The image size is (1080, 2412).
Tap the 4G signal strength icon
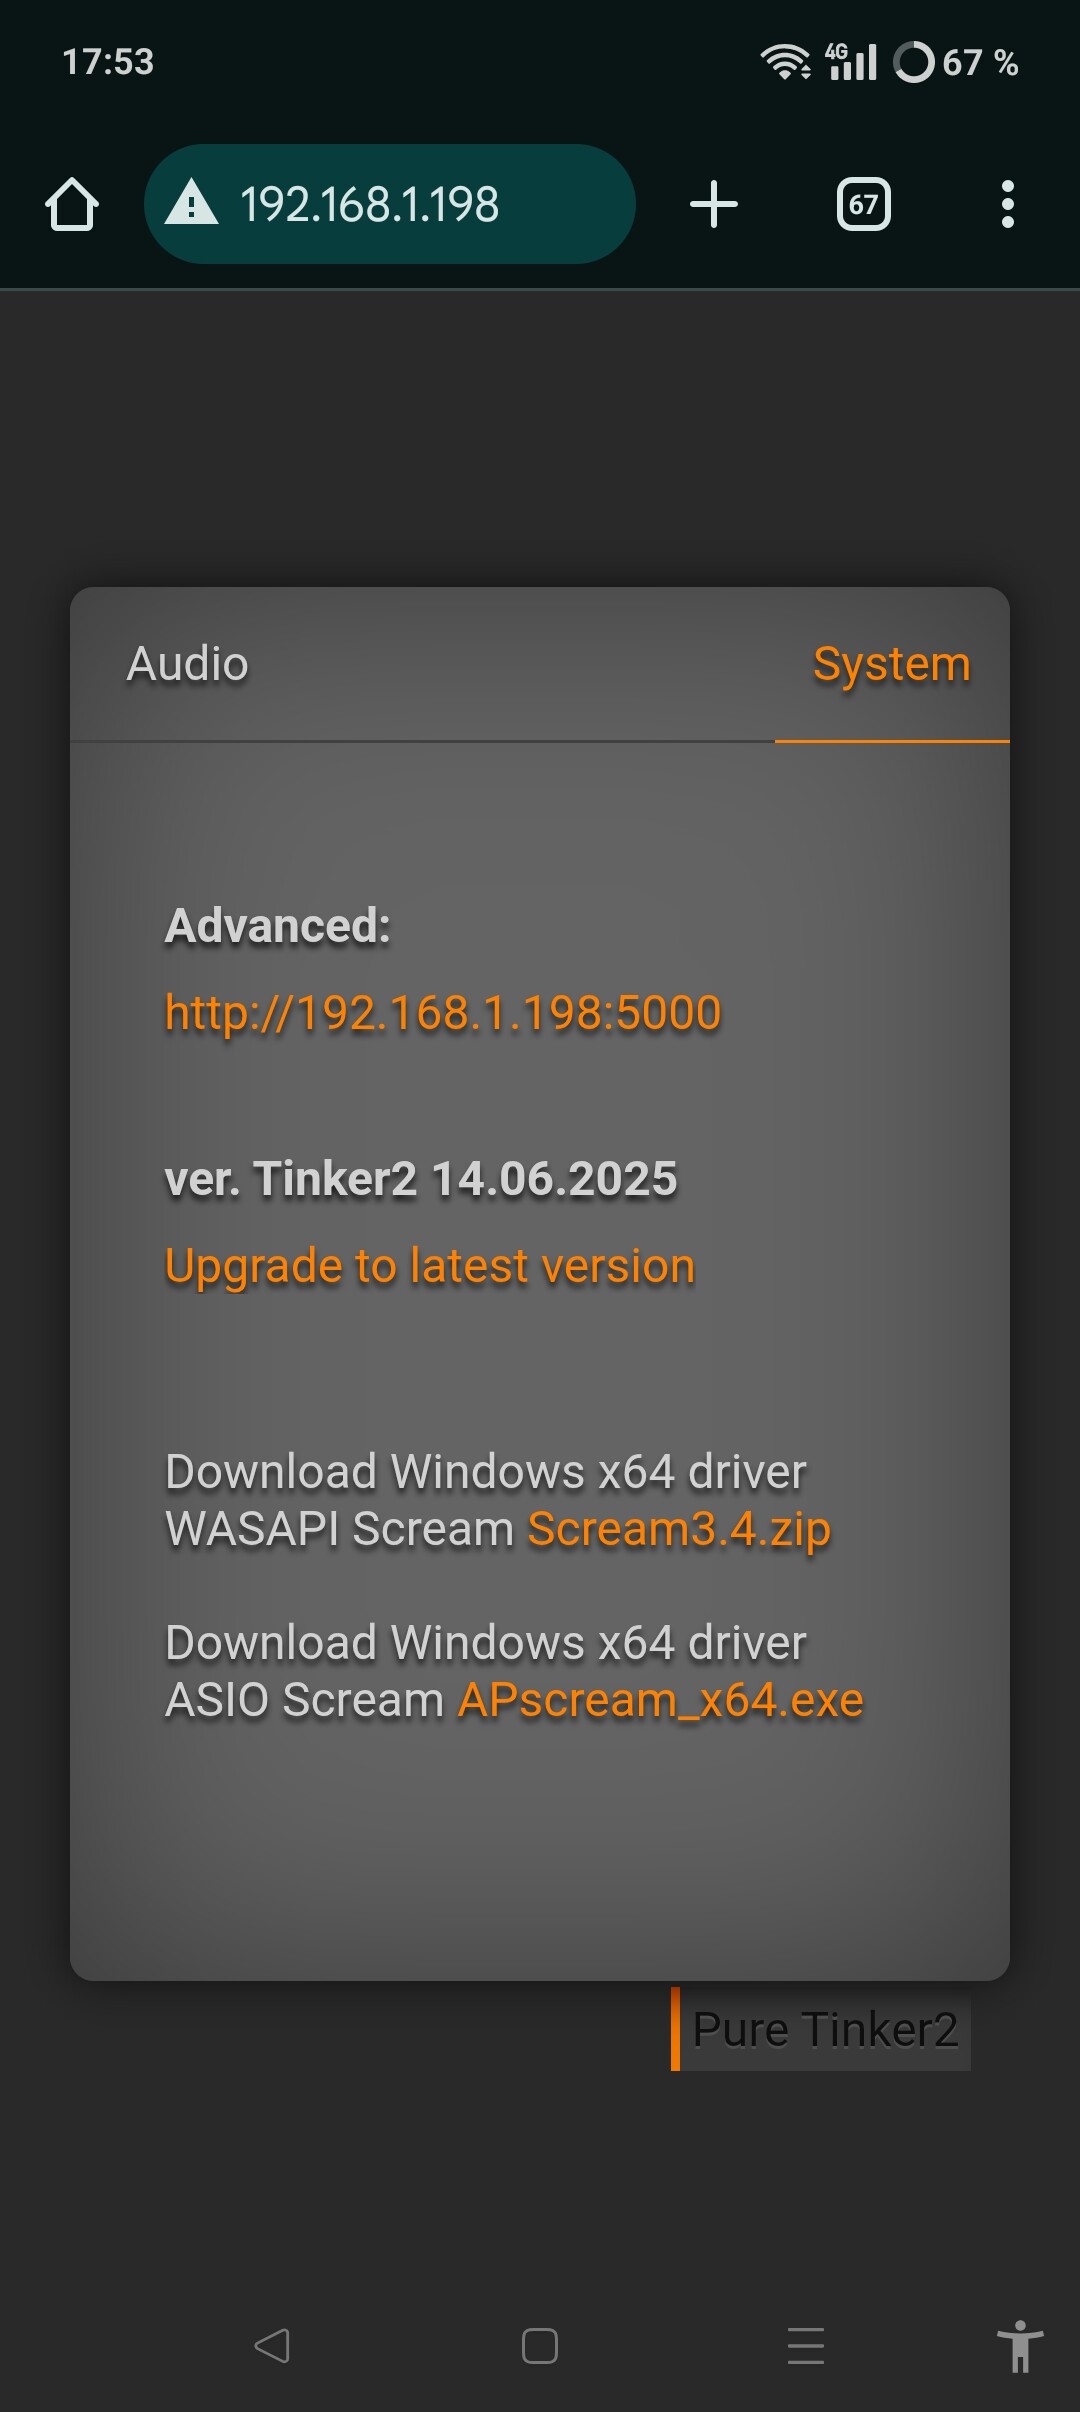[x=851, y=62]
